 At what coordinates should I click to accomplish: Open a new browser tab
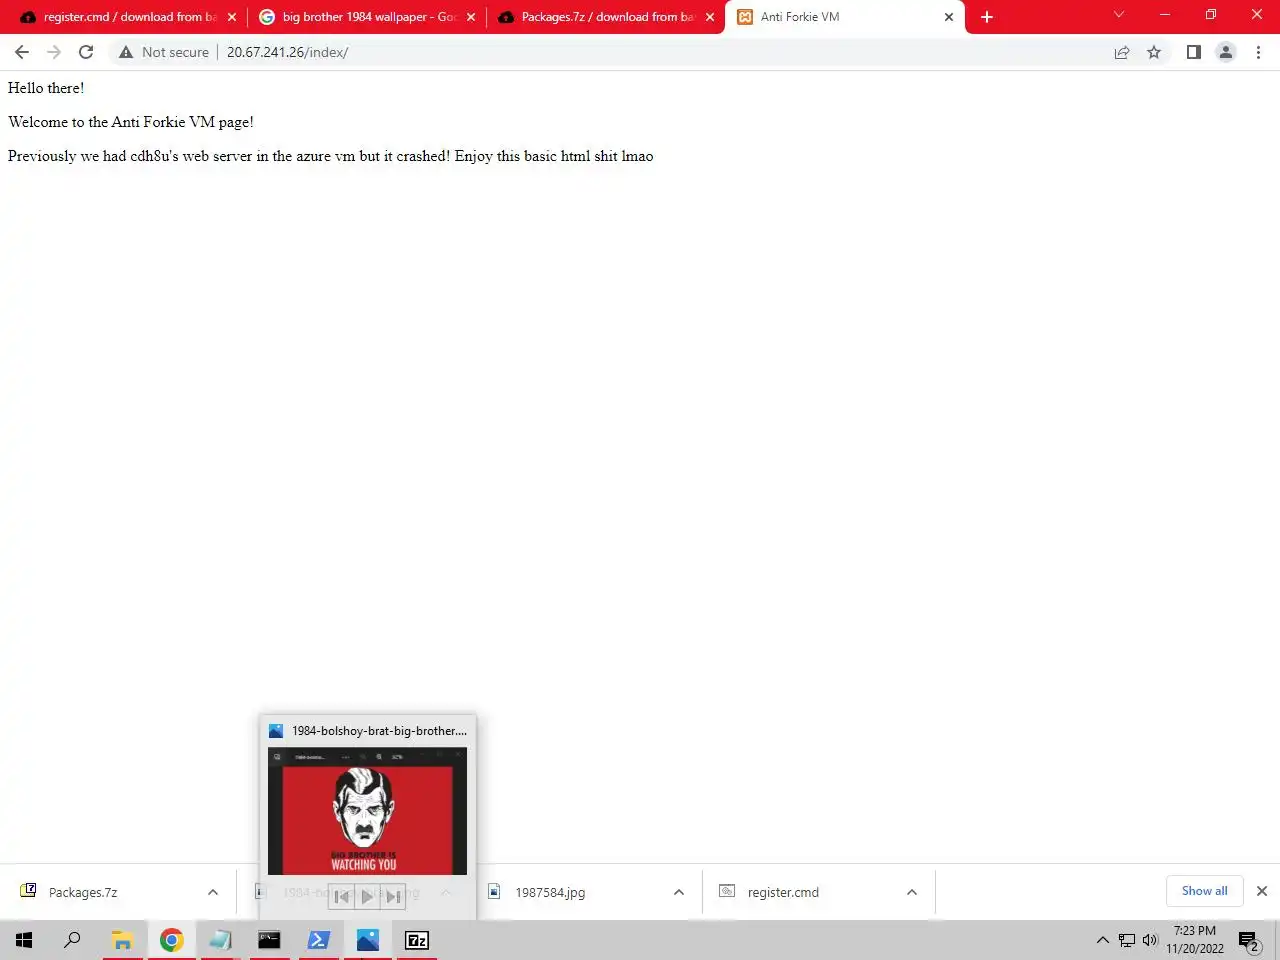tap(987, 17)
